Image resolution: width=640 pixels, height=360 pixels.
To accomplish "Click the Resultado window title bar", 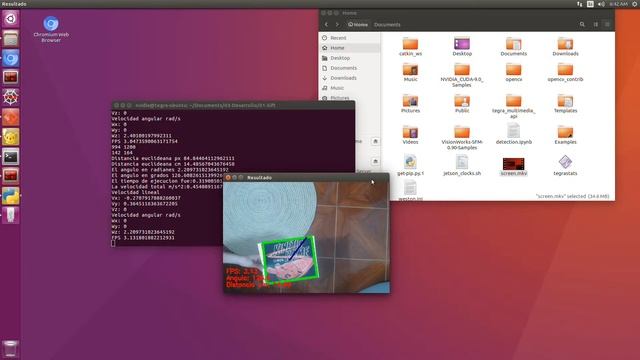I will pyautogui.click(x=307, y=178).
